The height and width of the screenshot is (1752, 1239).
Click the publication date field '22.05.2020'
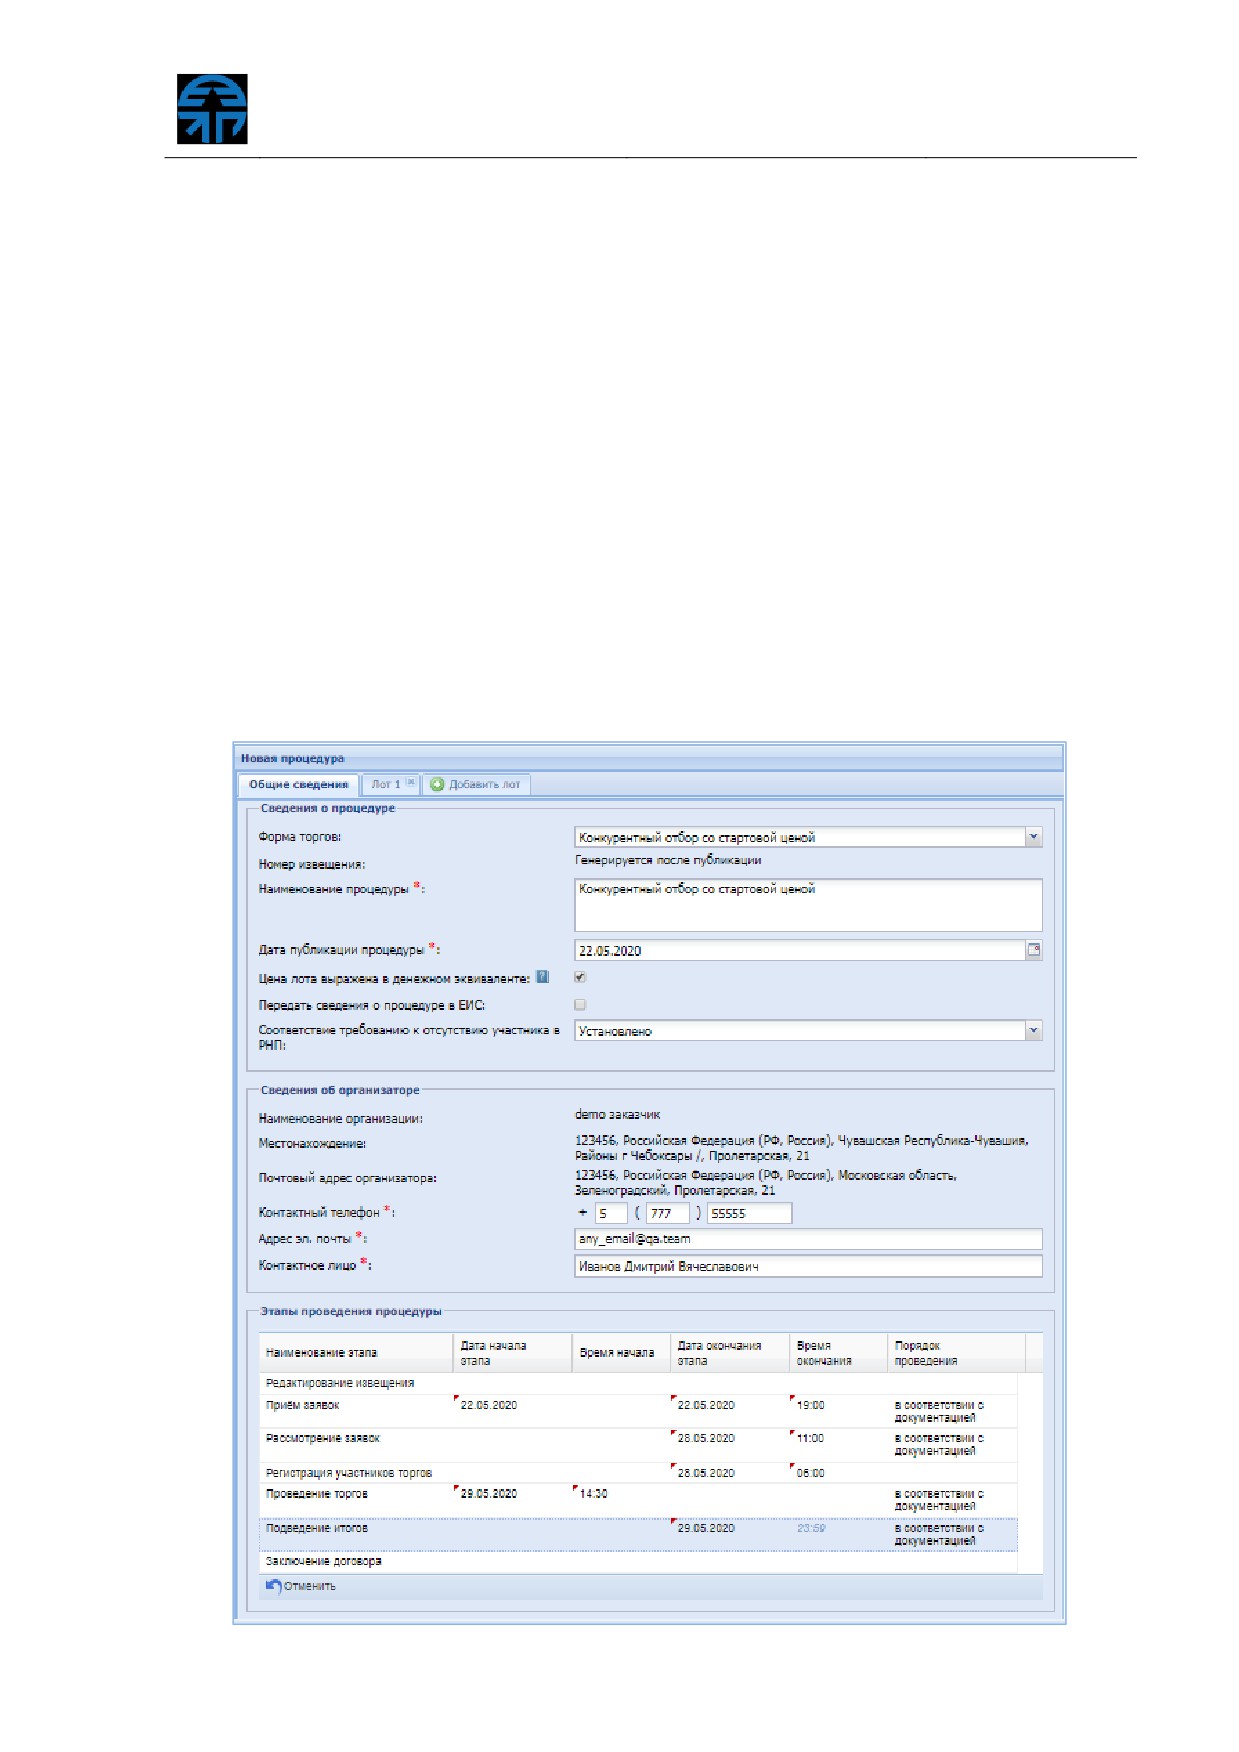point(800,950)
